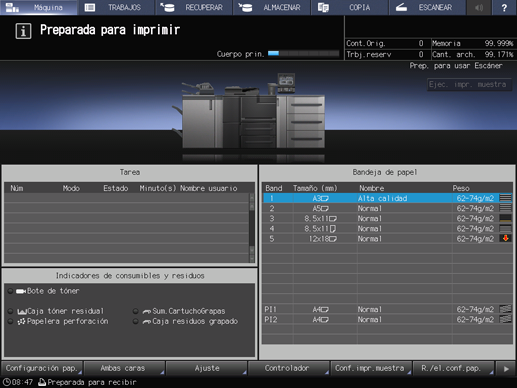Click the help question mark icon
This screenshot has height=388, width=517.
coord(504,7)
